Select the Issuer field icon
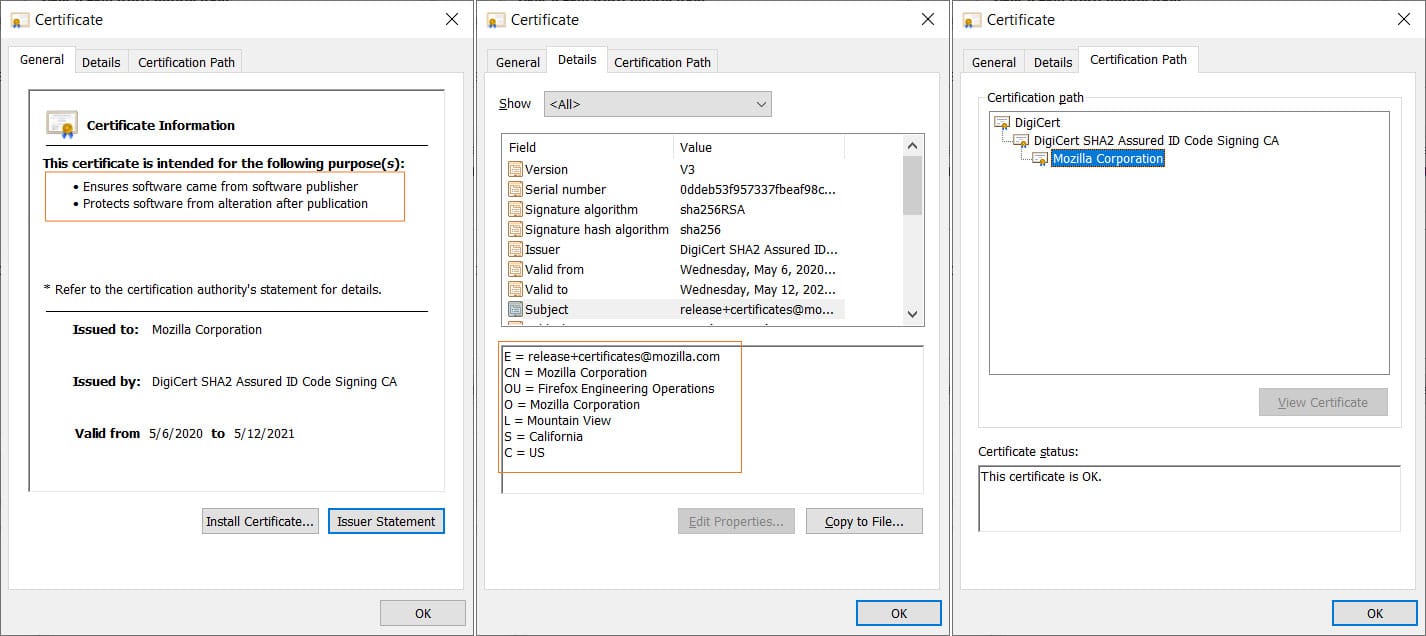 tap(516, 250)
